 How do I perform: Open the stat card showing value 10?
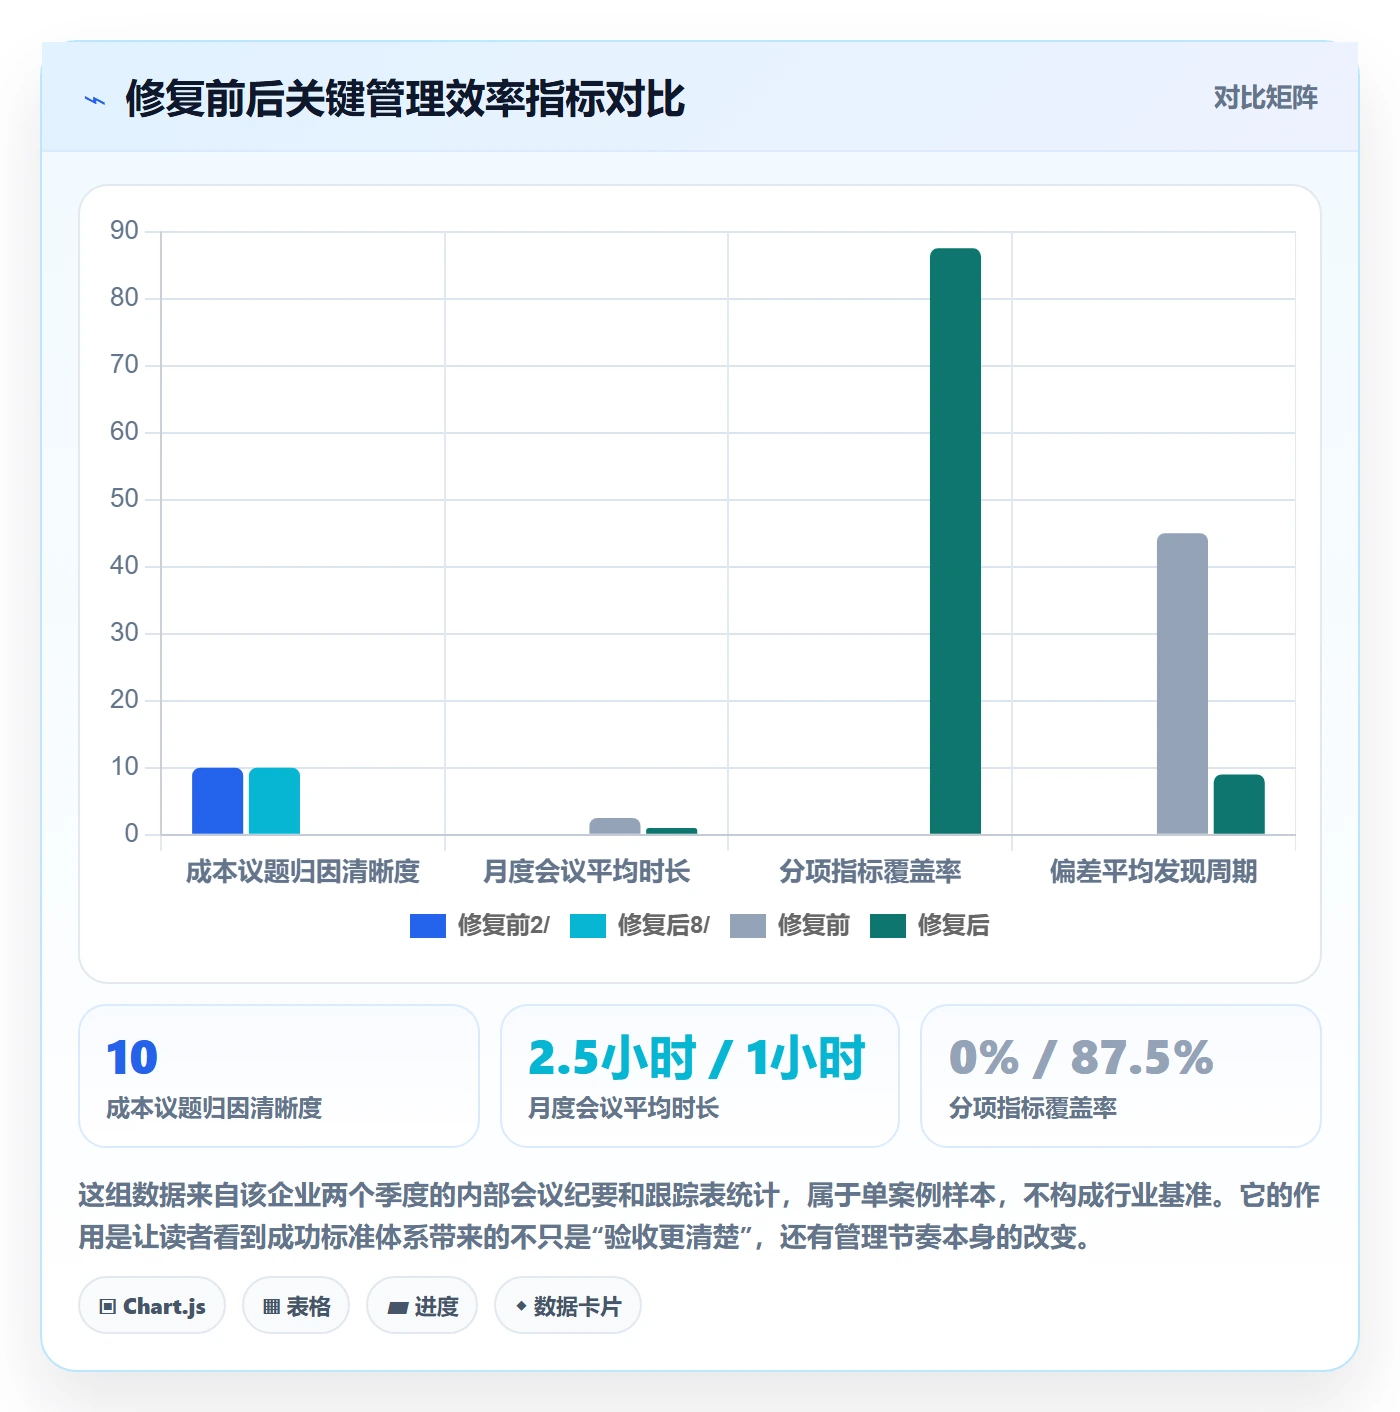pyautogui.click(x=279, y=1076)
